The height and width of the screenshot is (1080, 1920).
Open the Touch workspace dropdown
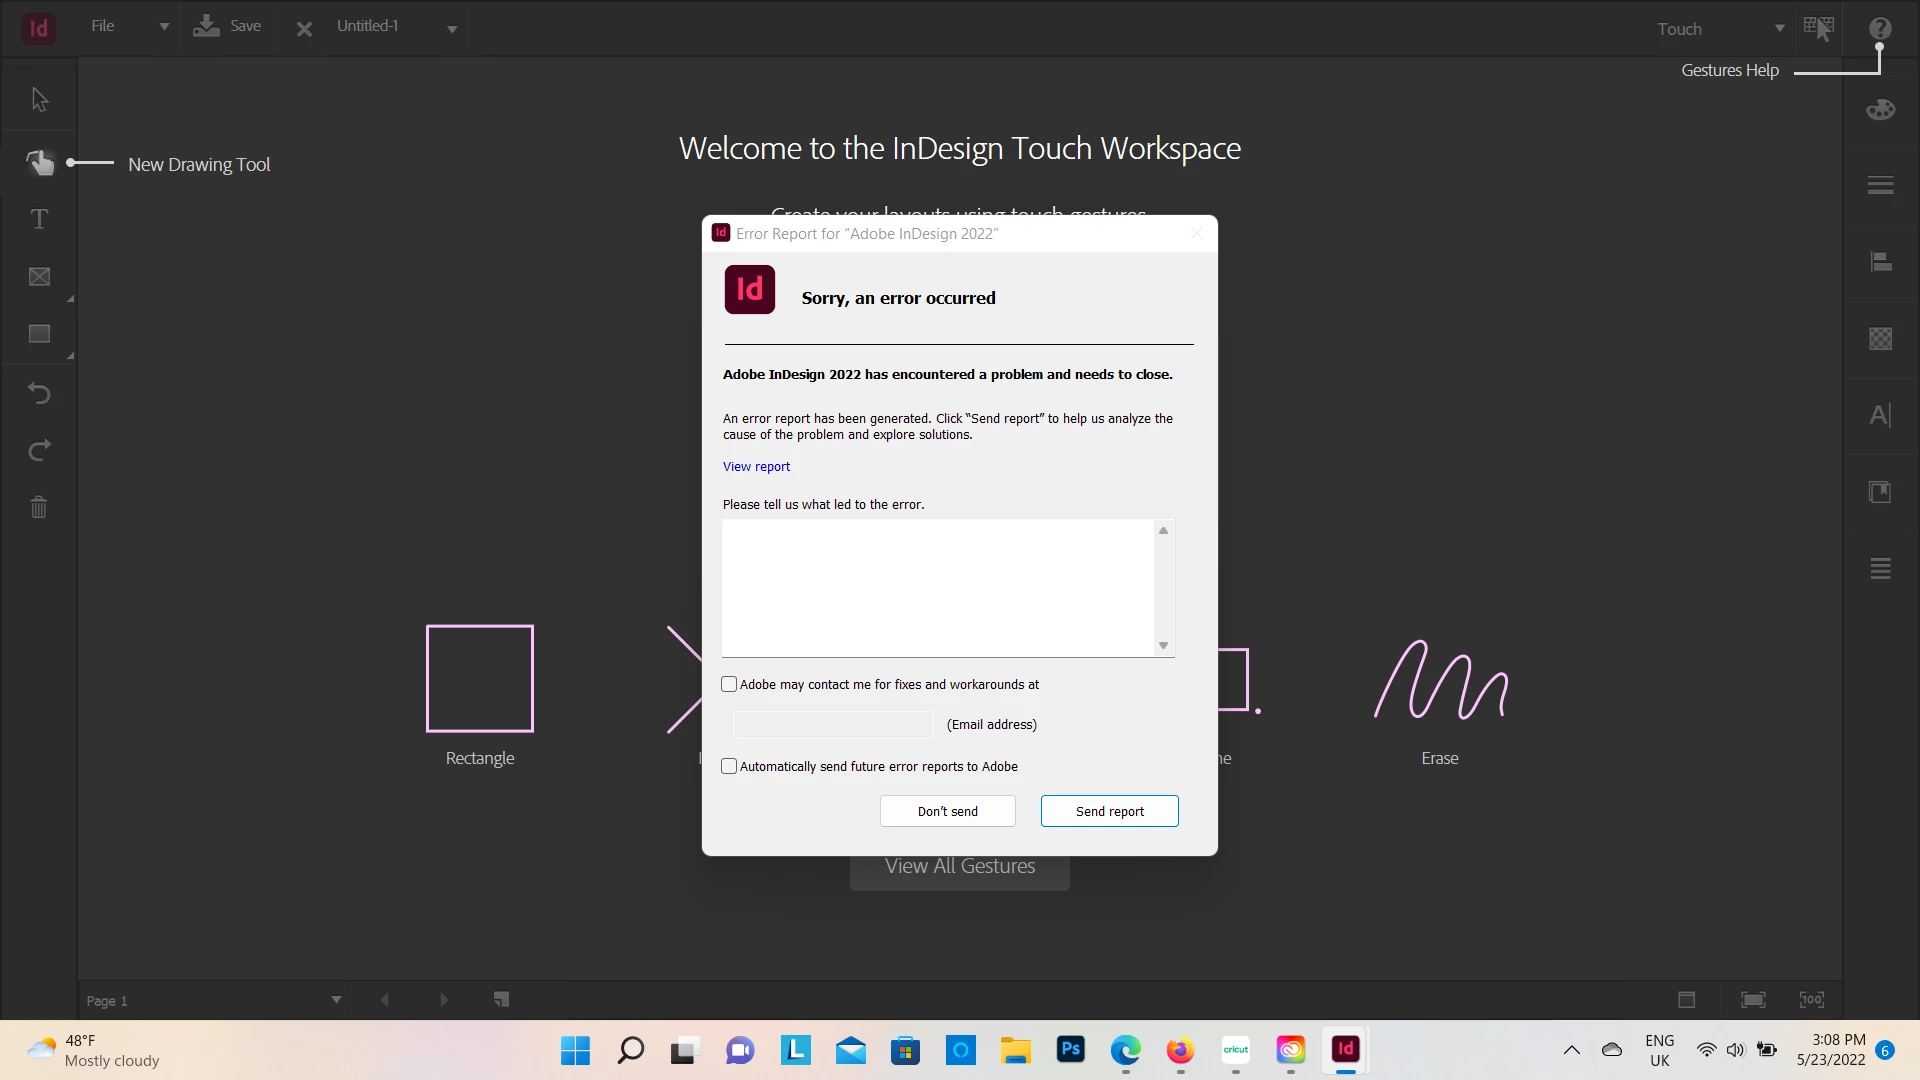pos(1779,29)
